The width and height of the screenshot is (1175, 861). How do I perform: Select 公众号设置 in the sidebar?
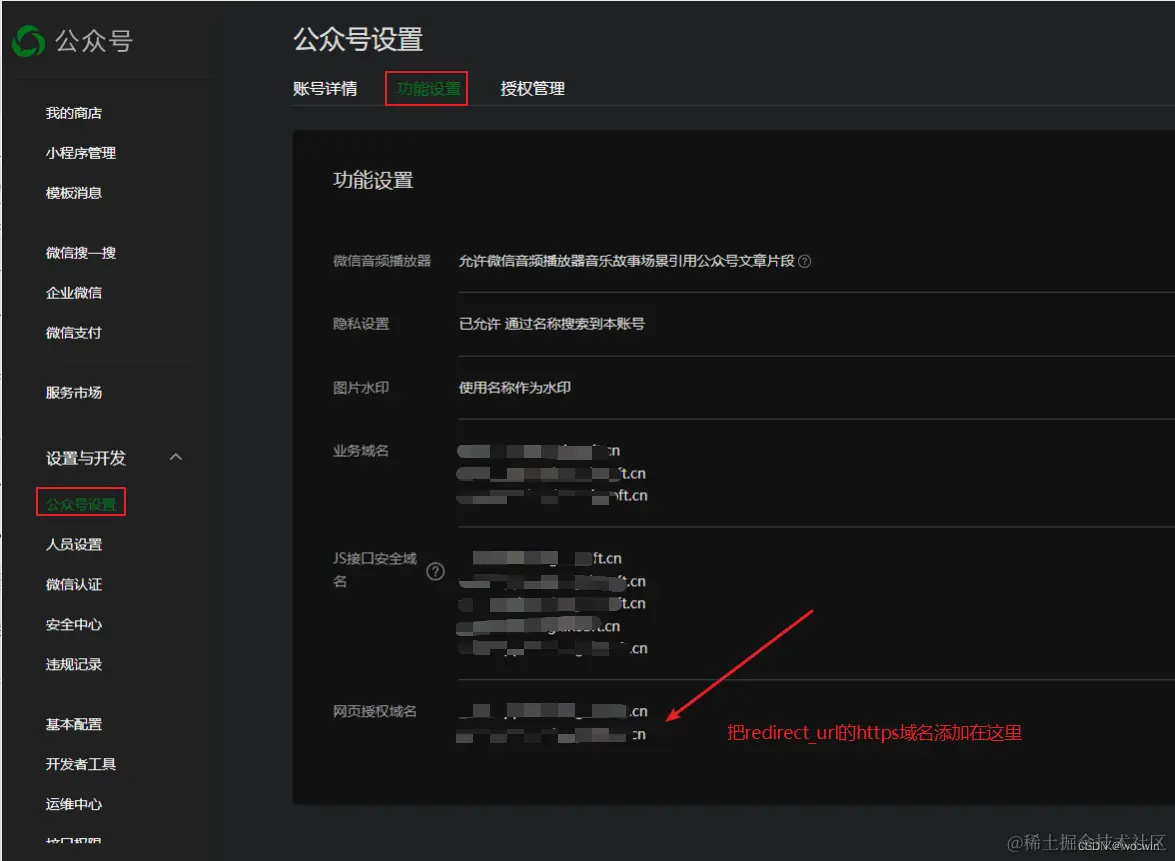point(80,502)
